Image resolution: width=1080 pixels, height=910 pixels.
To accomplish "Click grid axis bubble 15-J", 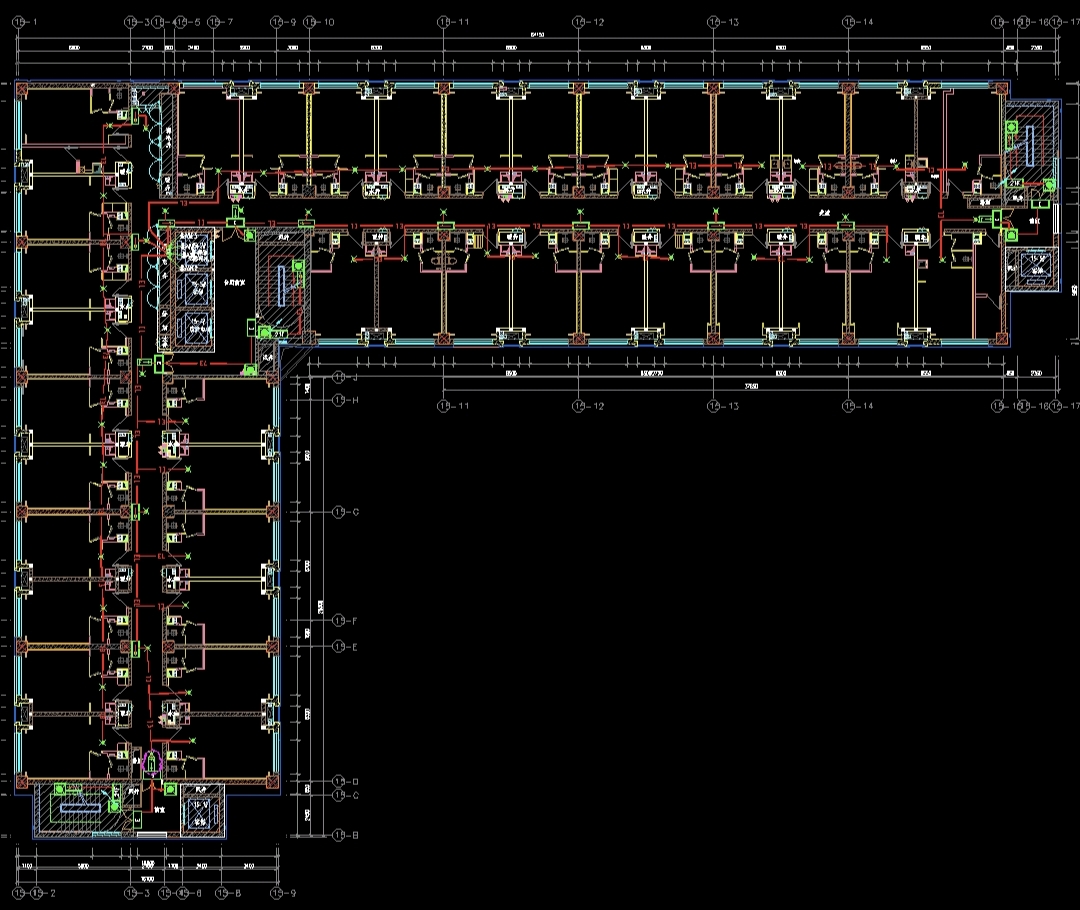I will (338, 378).
